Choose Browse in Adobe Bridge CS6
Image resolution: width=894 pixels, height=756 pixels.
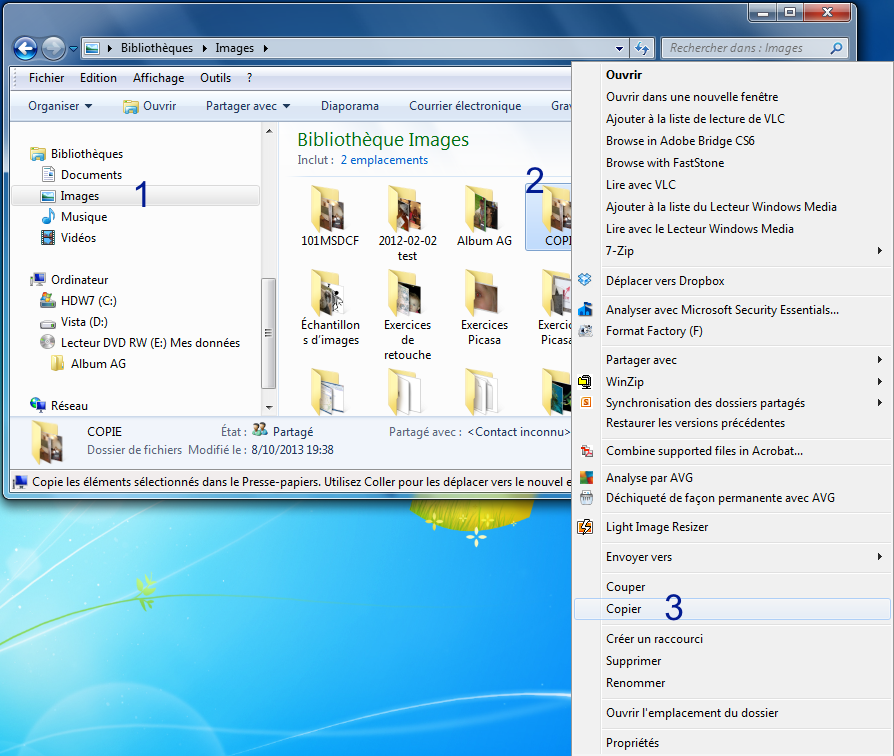(732, 141)
